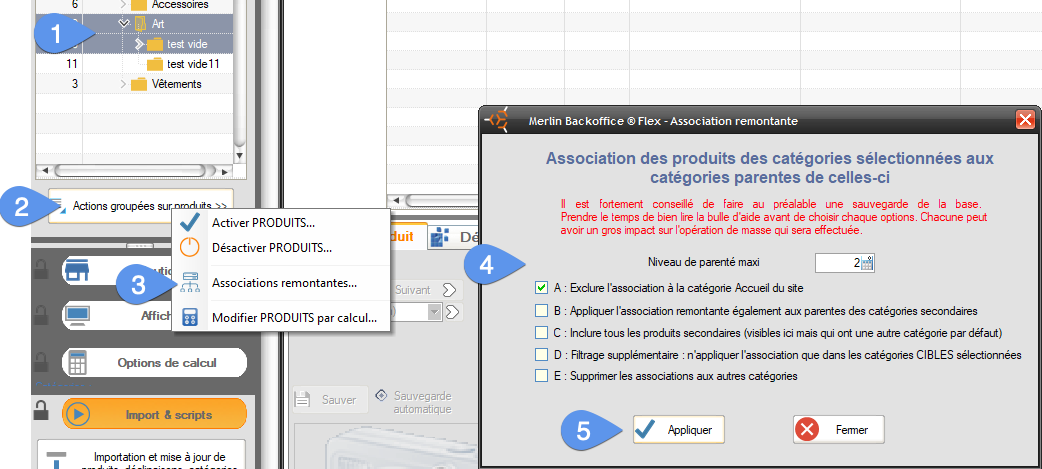Click the calculator spinner icon in Niveau field
Image resolution: width=1042 pixels, height=469 pixels.
866,263
